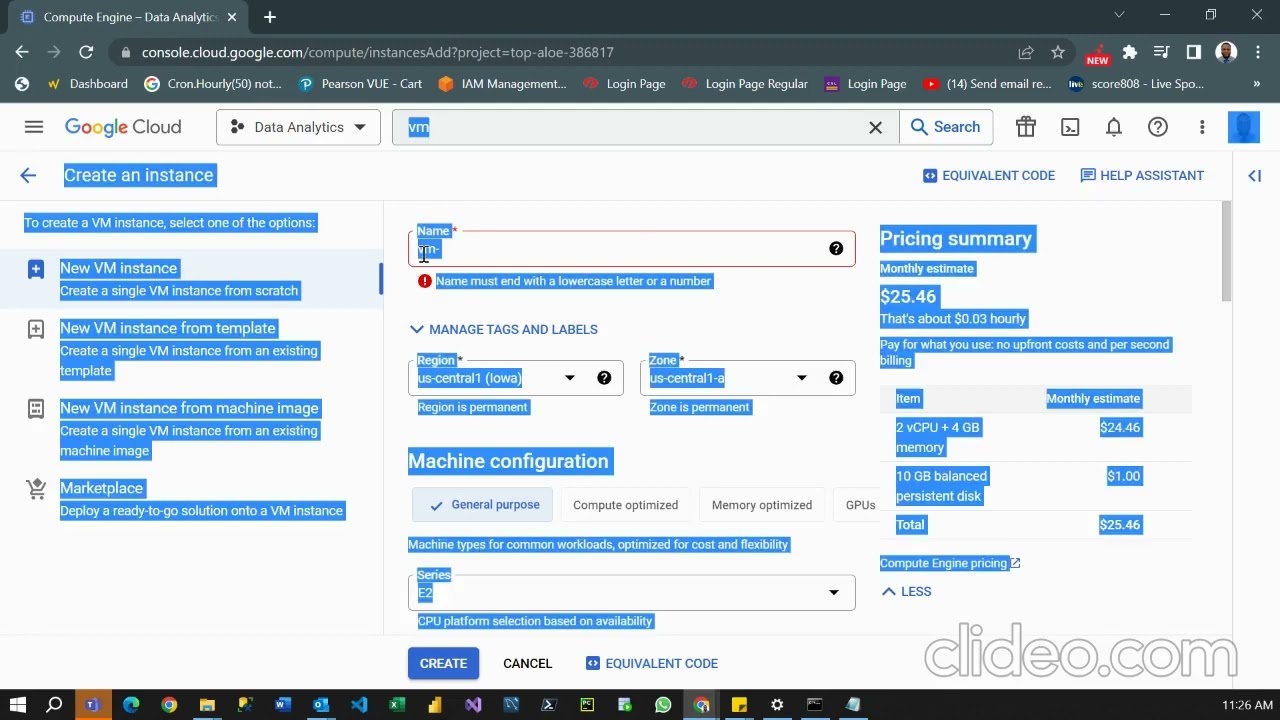Go back with the page arrow
1280x720 pixels.
click(x=28, y=175)
